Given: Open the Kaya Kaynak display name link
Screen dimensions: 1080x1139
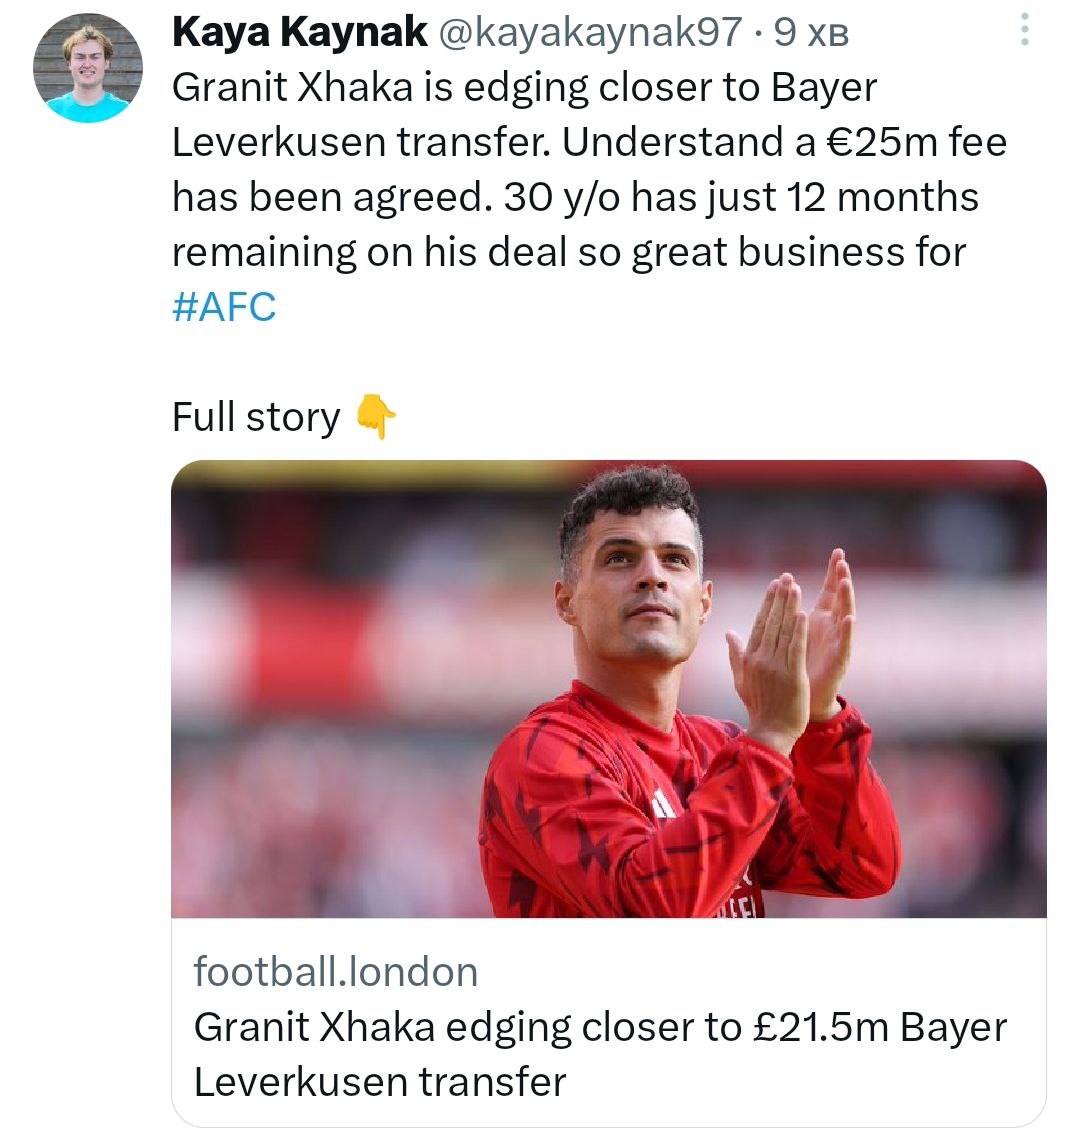Looking at the screenshot, I should click(299, 32).
